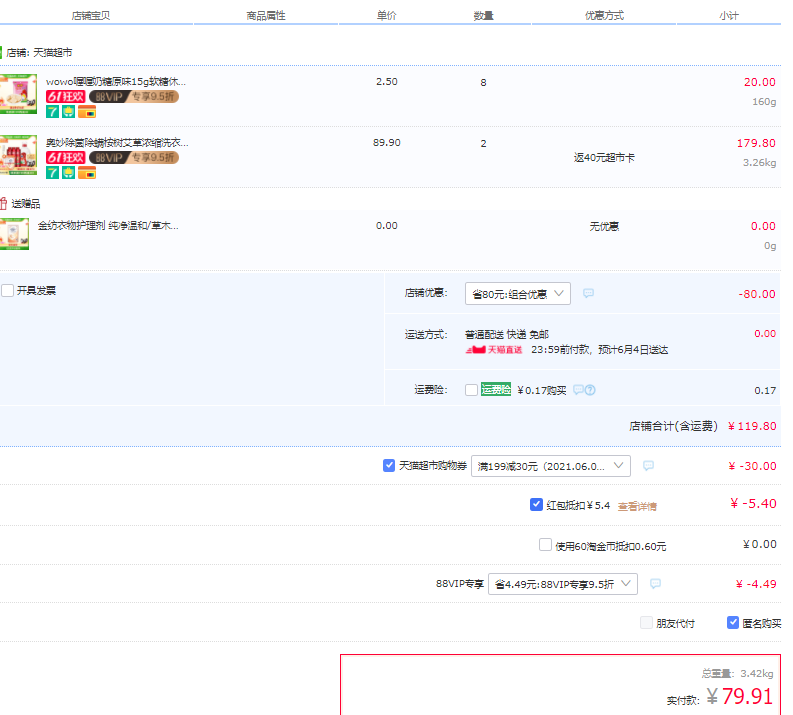Click the green 7-day icon under wowo candy item
The height and width of the screenshot is (715, 793).
pyautogui.click(x=53, y=112)
